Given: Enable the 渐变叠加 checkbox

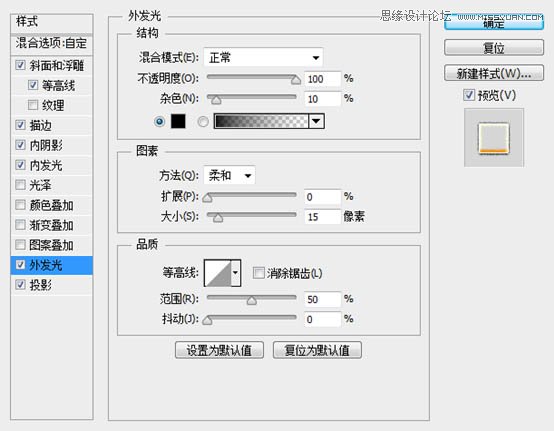Looking at the screenshot, I should (x=20, y=225).
